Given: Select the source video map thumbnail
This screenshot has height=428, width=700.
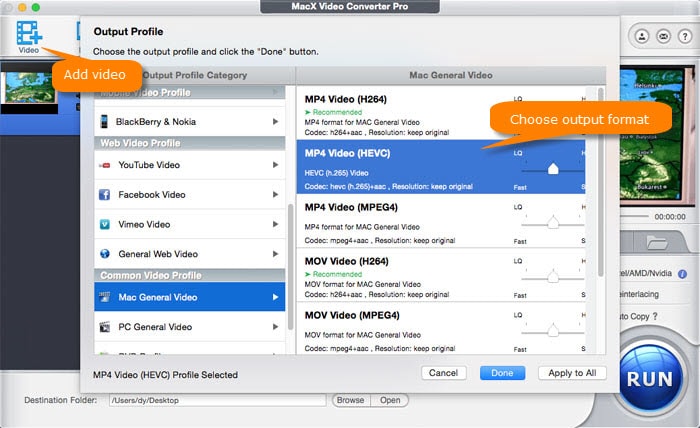Looking at the screenshot, I should tap(29, 87).
